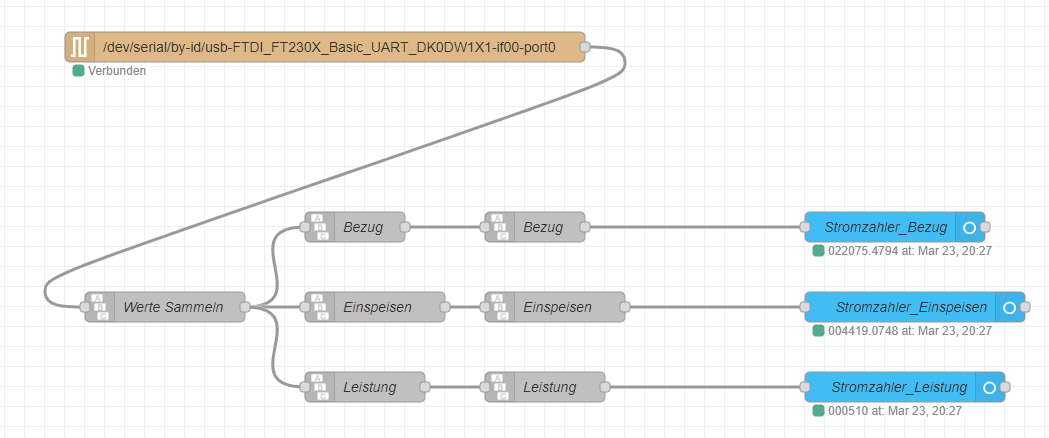Click icon of the right Einspeisen node
Screen dimensions: 1049x438
[x=500, y=307]
